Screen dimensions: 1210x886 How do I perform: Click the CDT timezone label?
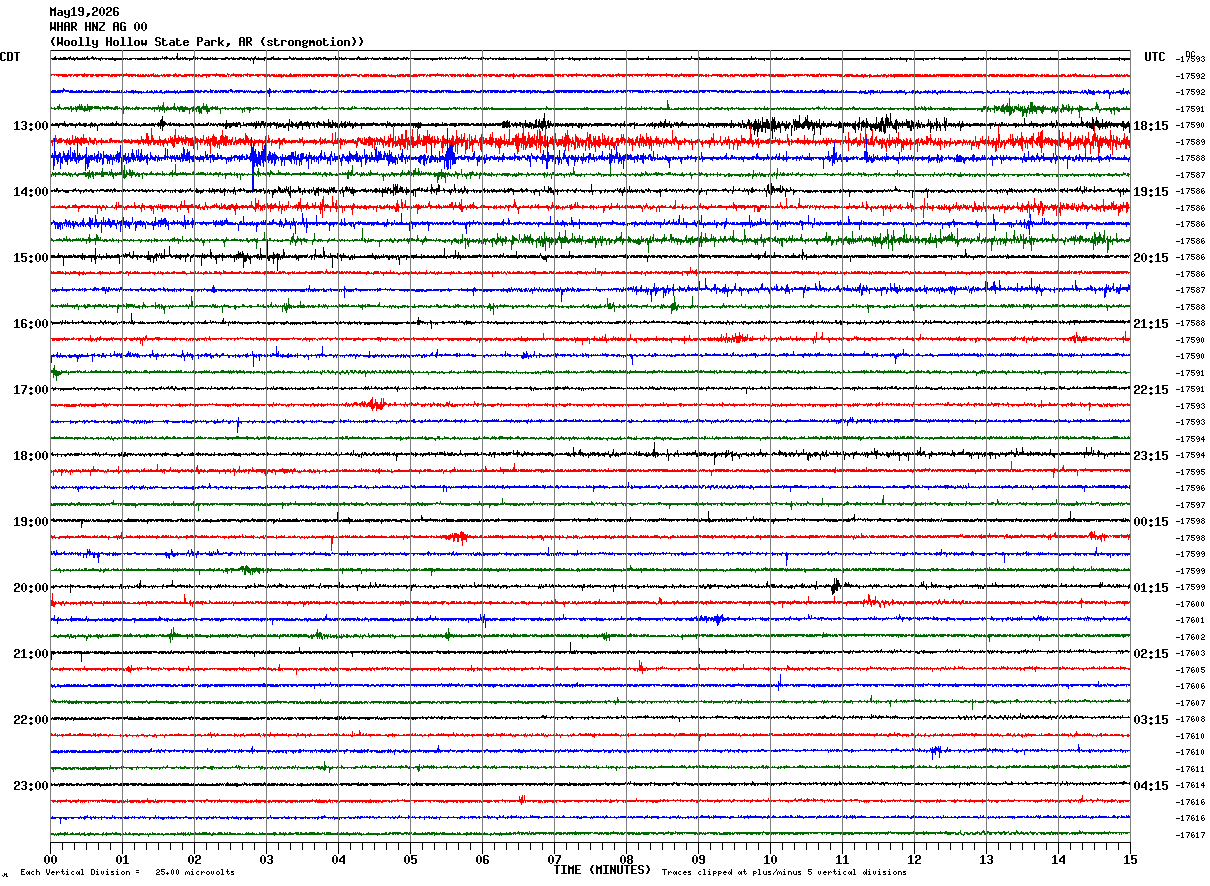pos(10,57)
